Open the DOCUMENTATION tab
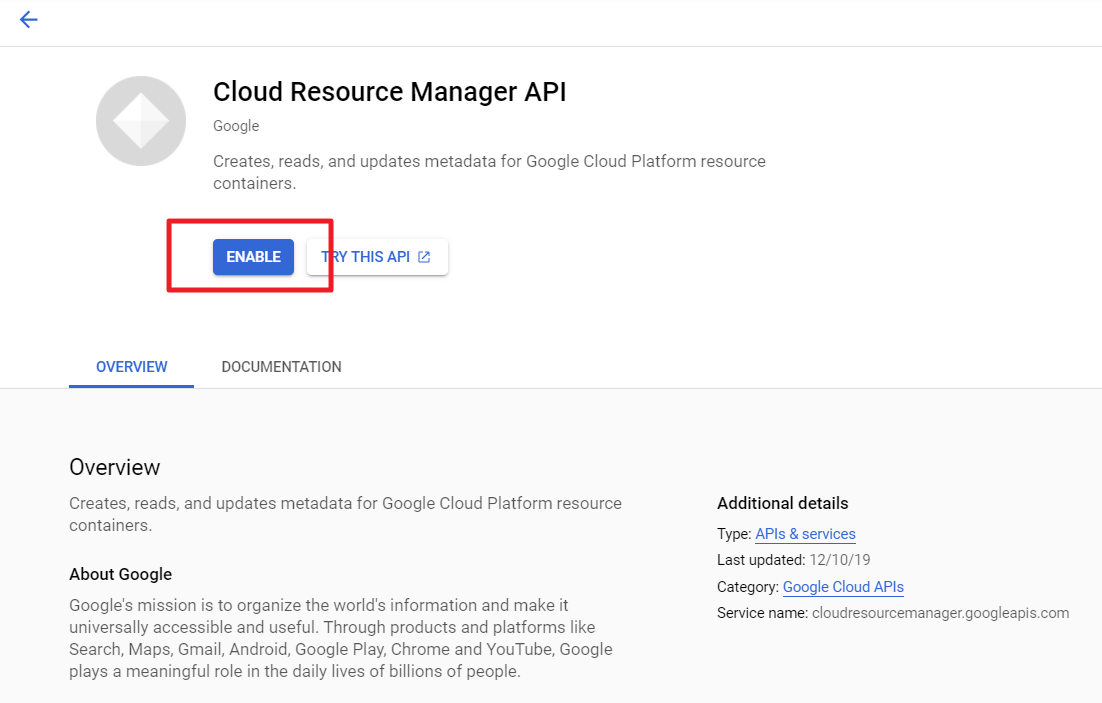1102x703 pixels. [281, 367]
